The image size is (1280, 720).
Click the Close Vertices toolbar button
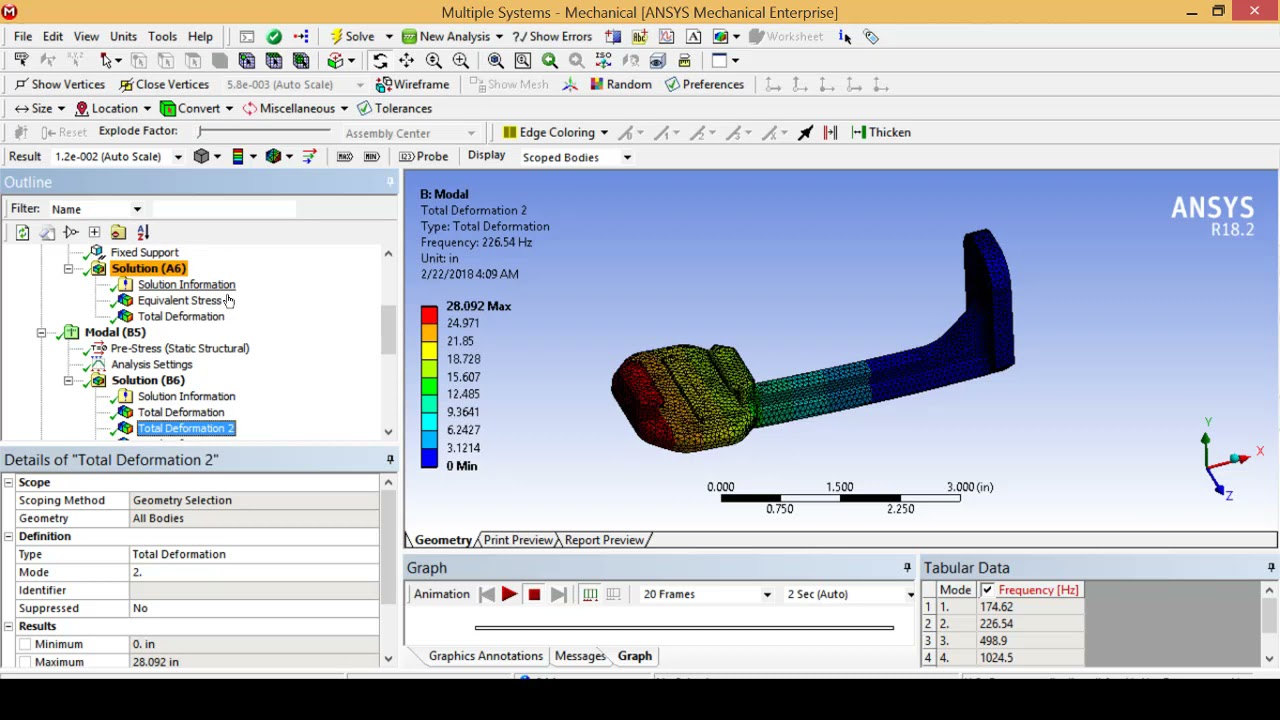pyautogui.click(x=164, y=84)
